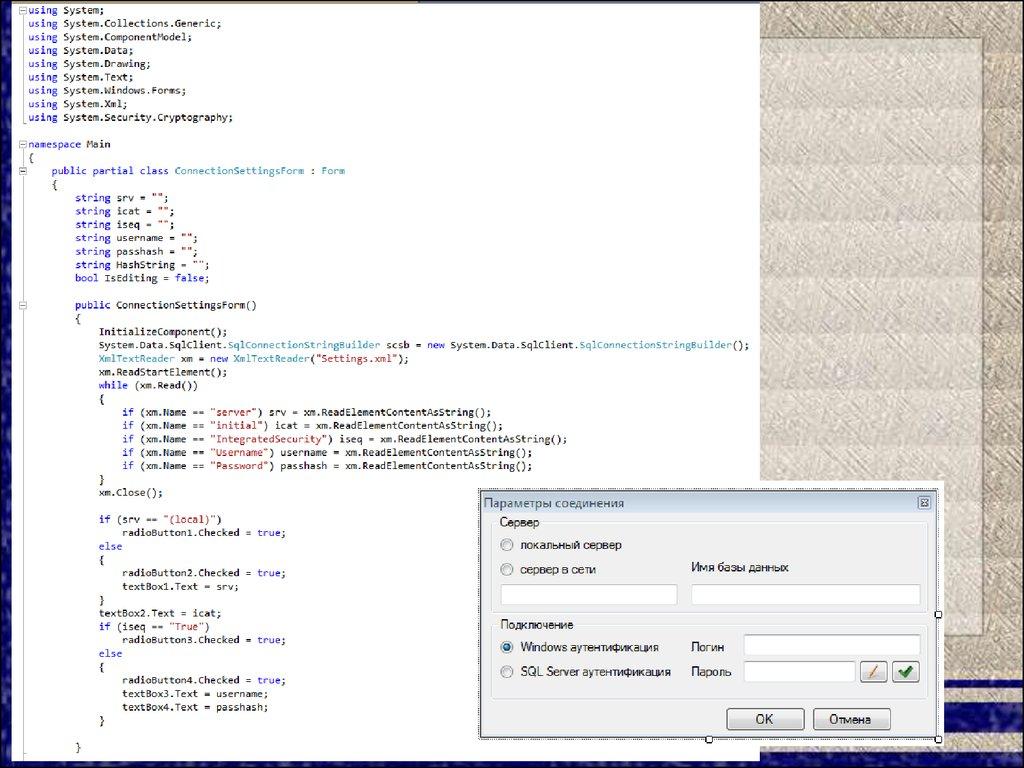Click the right-edge resize handle of the form
The image size is (1024, 768).
tap(938, 615)
